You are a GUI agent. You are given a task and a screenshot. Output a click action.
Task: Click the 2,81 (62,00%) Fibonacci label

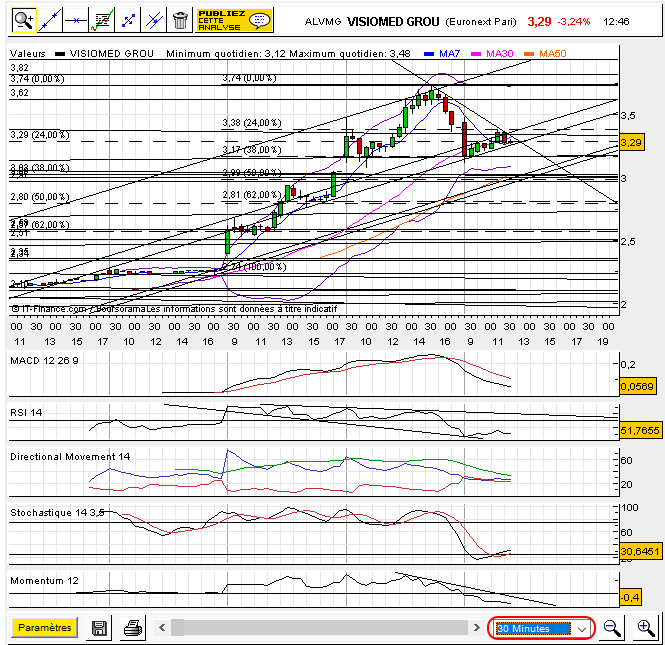[252, 195]
